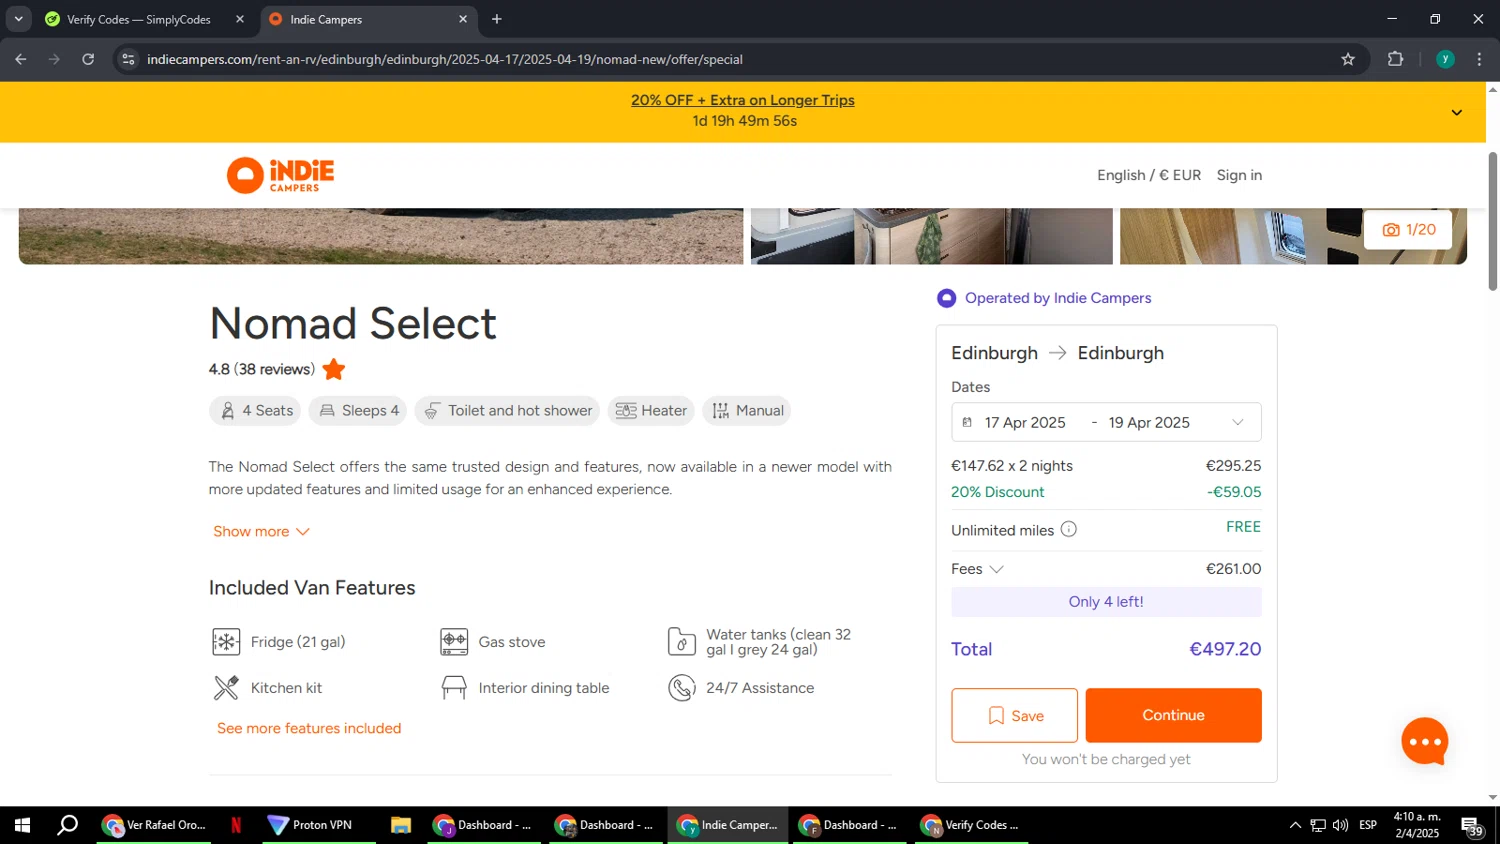Click the Heater feature chip
The width and height of the screenshot is (1500, 844).
pos(651,411)
